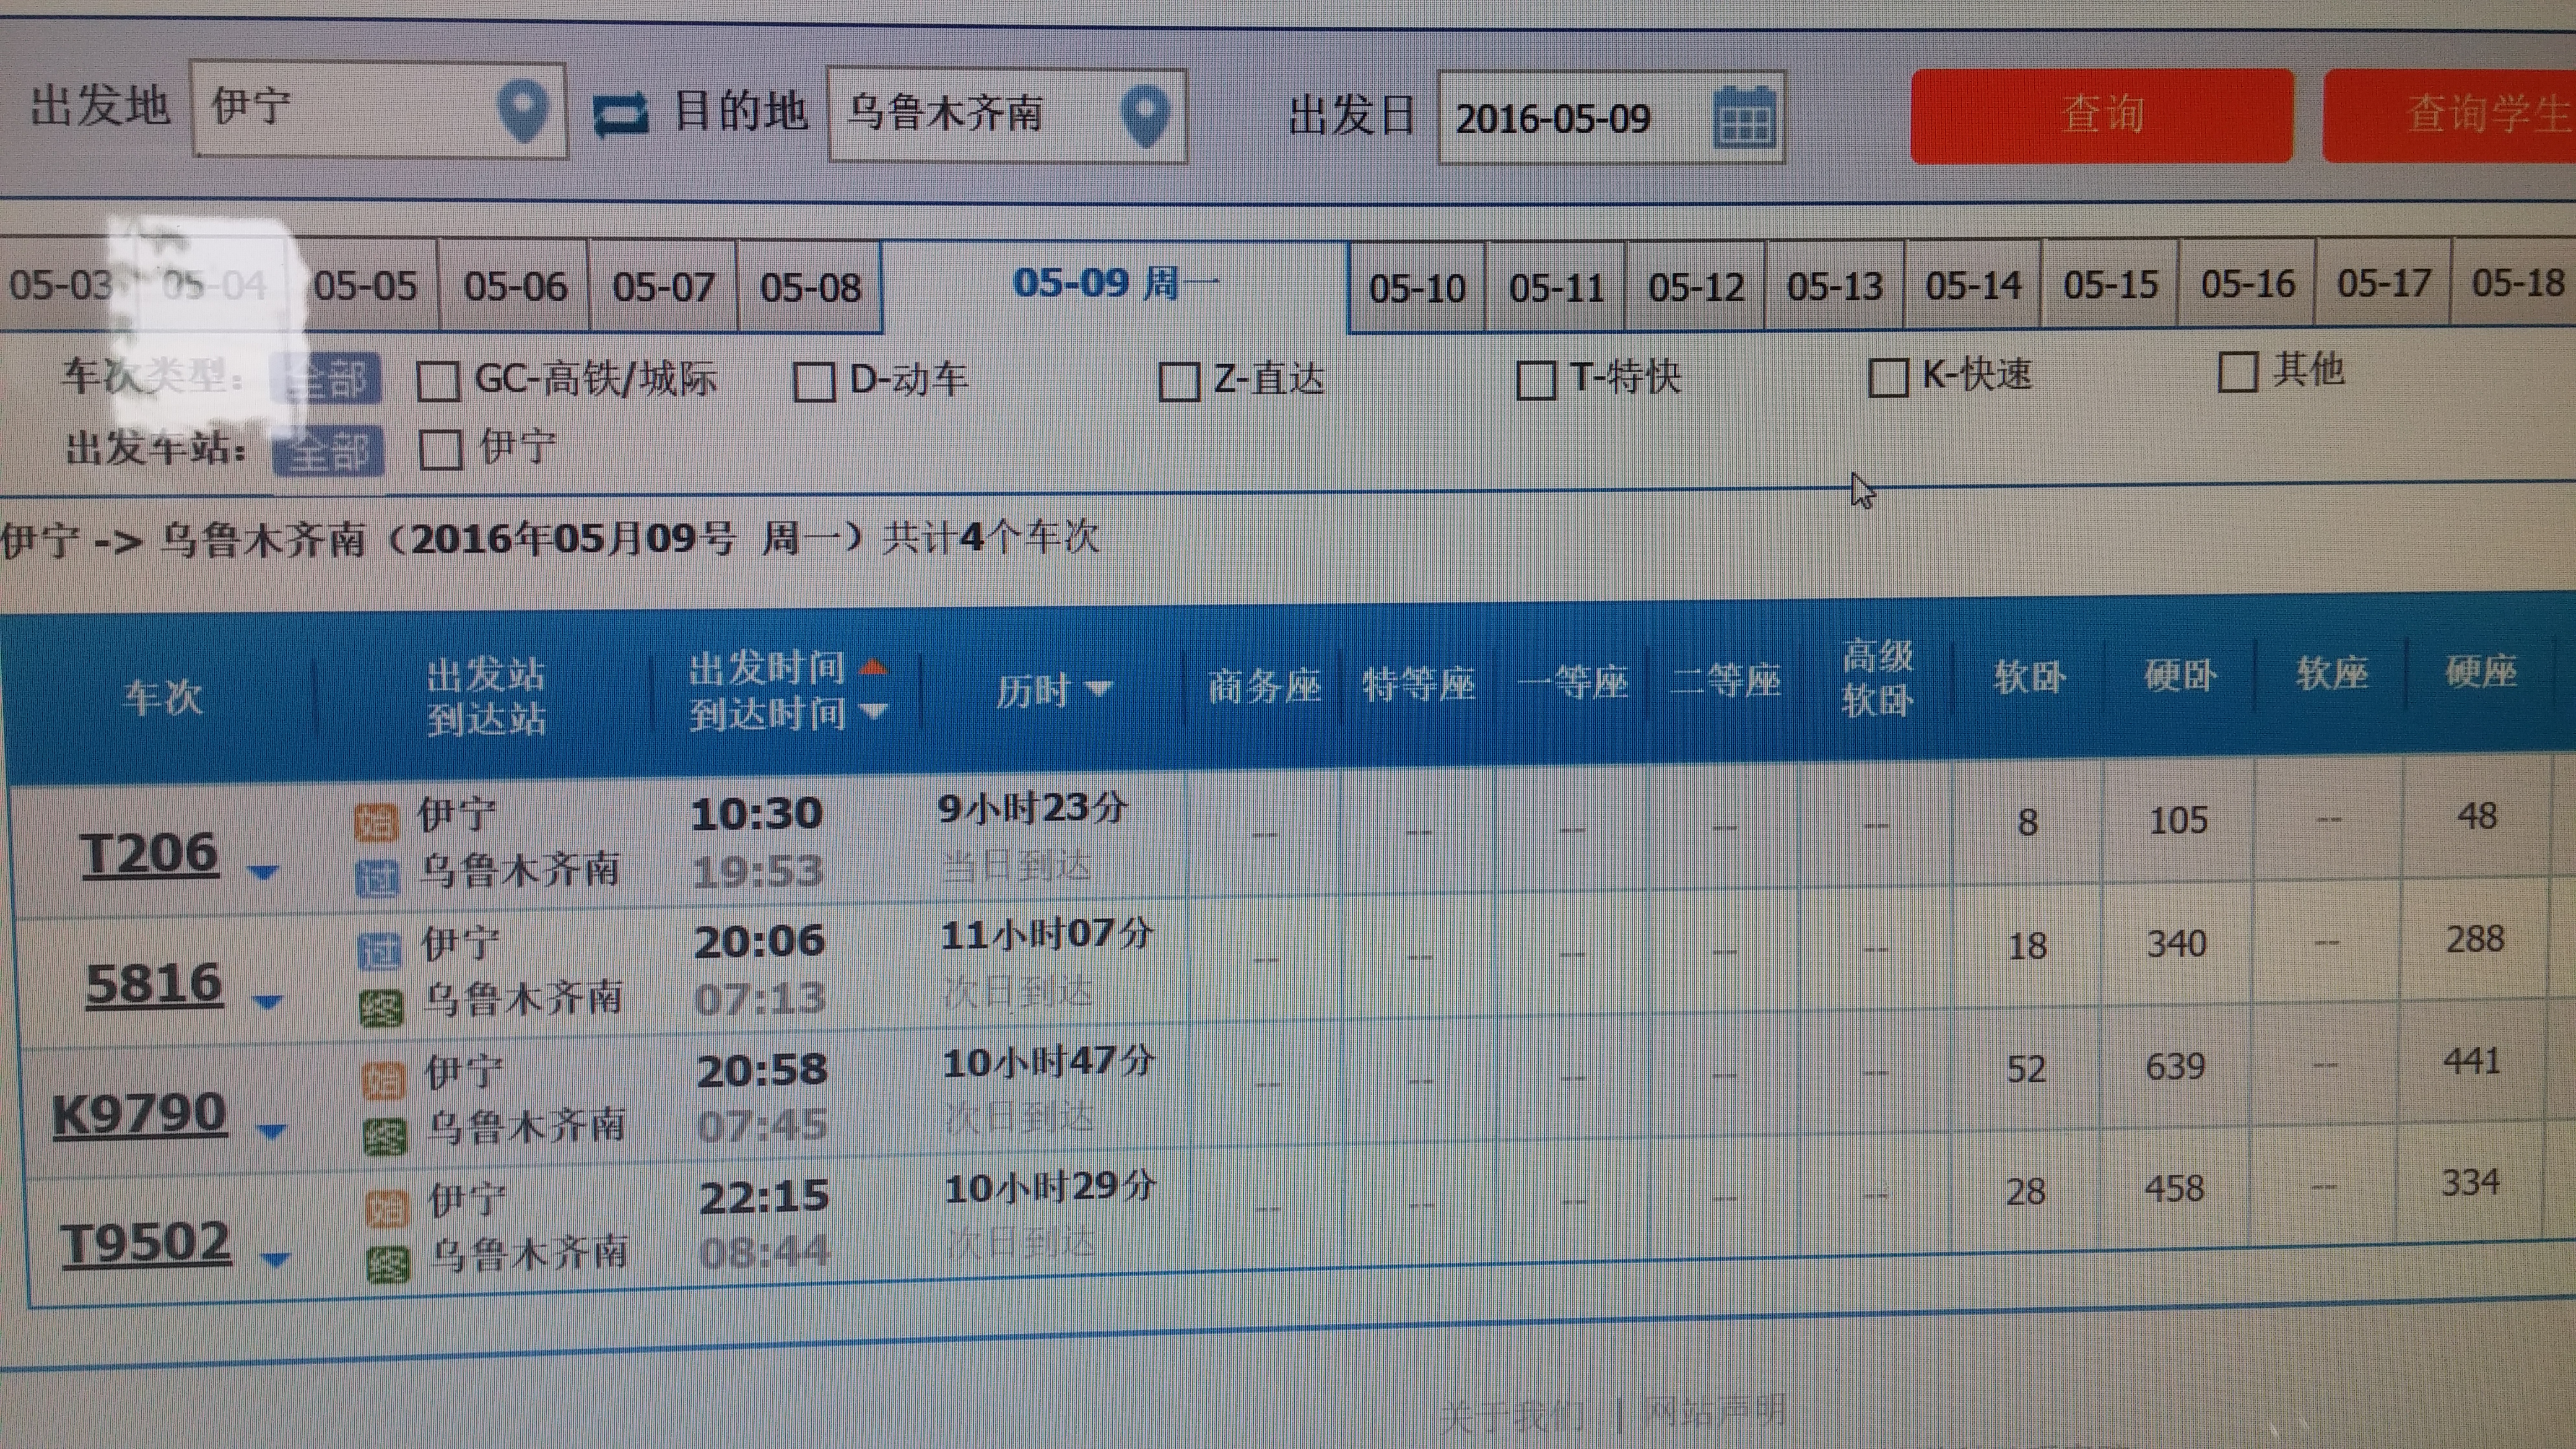Sort by arrival time descending arrow

(x=873, y=711)
